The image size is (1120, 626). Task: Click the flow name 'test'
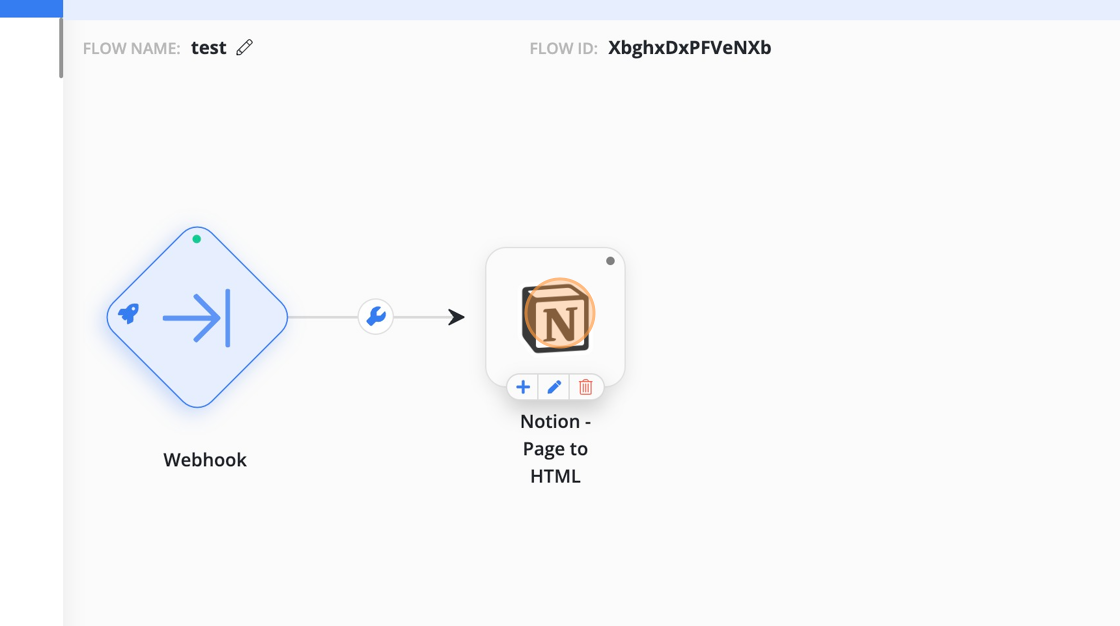(x=209, y=48)
